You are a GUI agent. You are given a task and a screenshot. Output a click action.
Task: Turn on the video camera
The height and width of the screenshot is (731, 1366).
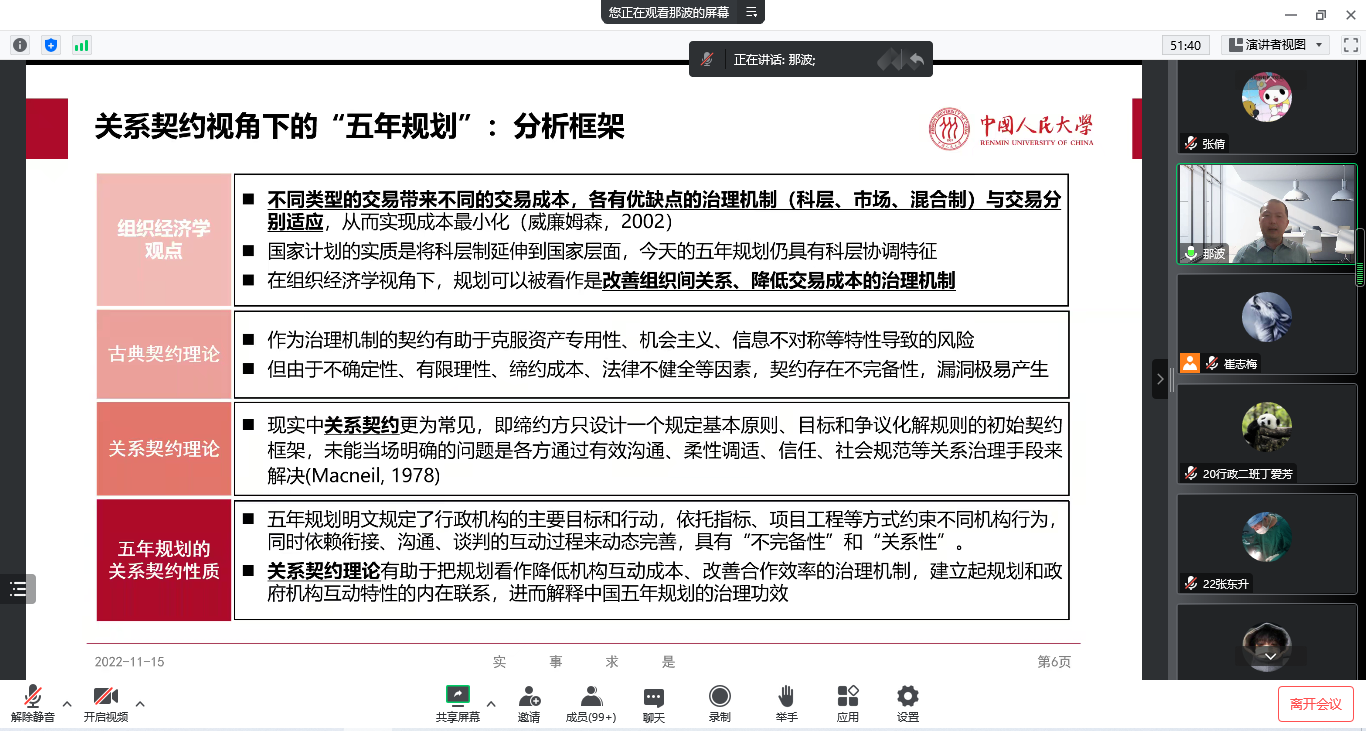[106, 703]
